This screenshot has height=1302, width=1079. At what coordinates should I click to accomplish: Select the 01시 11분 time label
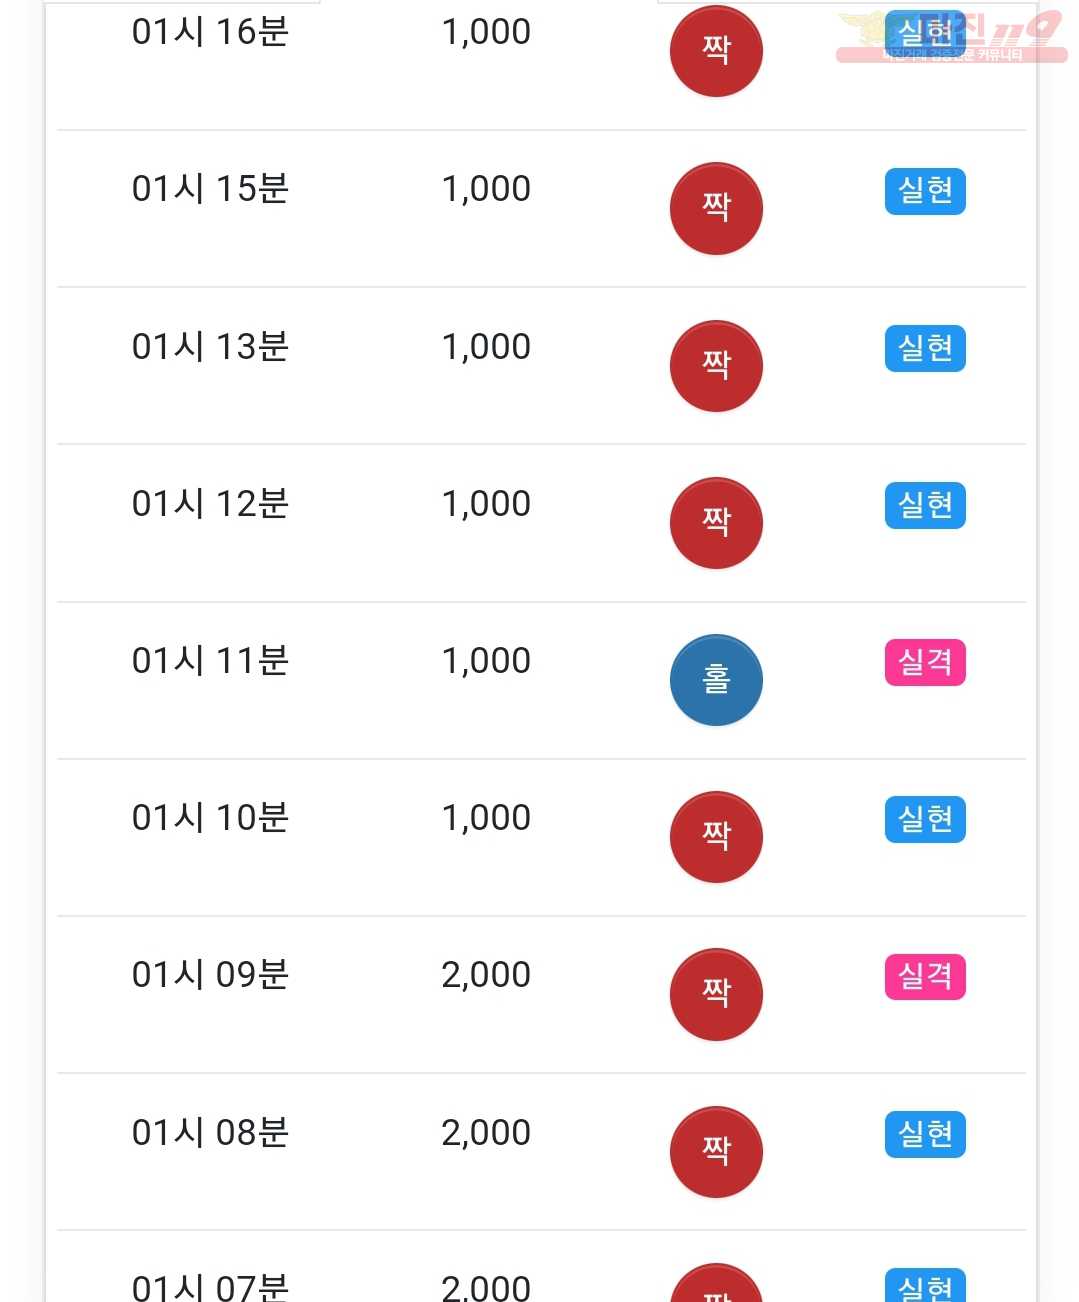(210, 661)
